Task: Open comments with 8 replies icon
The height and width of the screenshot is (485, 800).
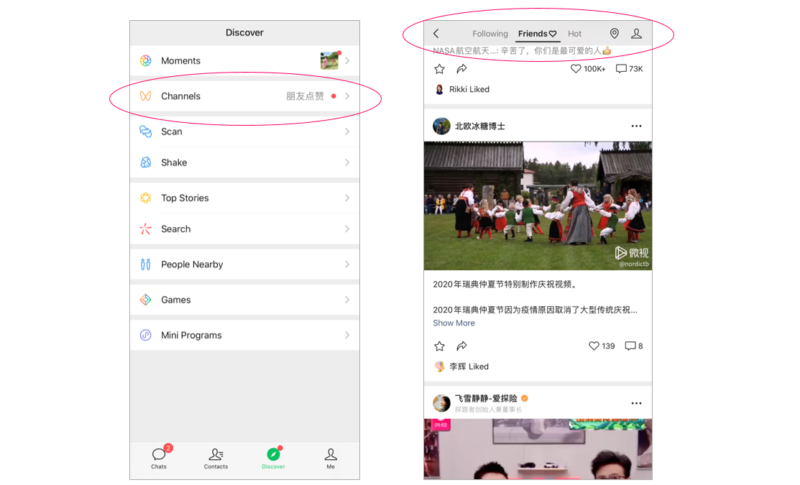Action: (x=633, y=346)
